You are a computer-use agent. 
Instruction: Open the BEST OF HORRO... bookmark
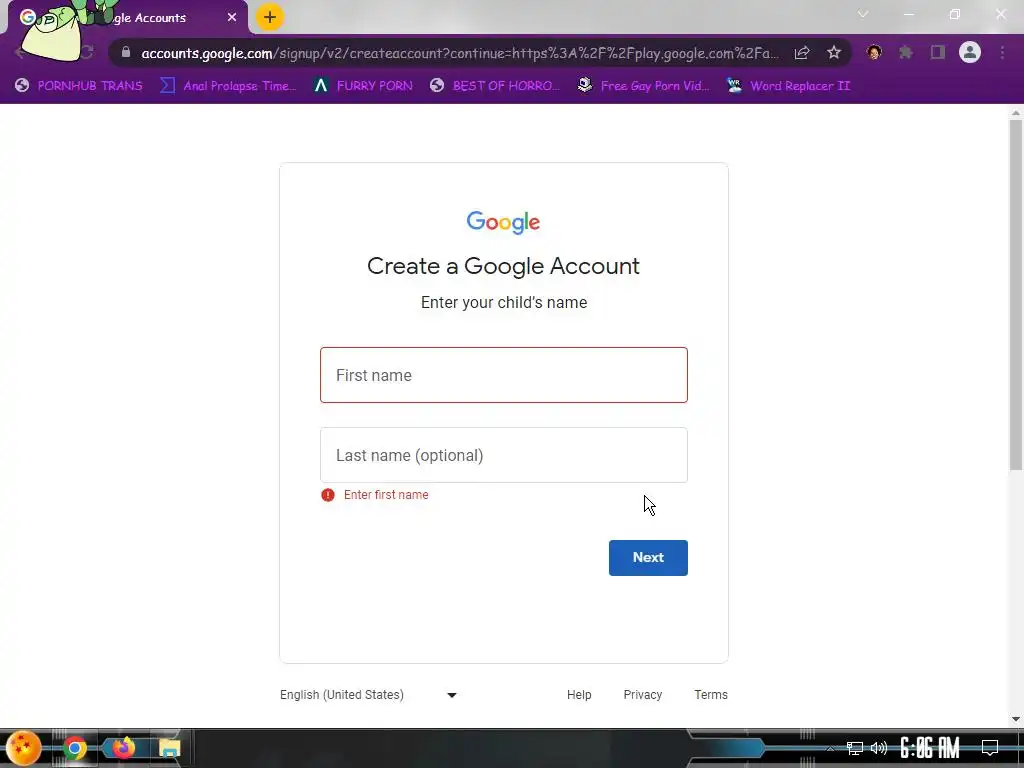point(495,86)
